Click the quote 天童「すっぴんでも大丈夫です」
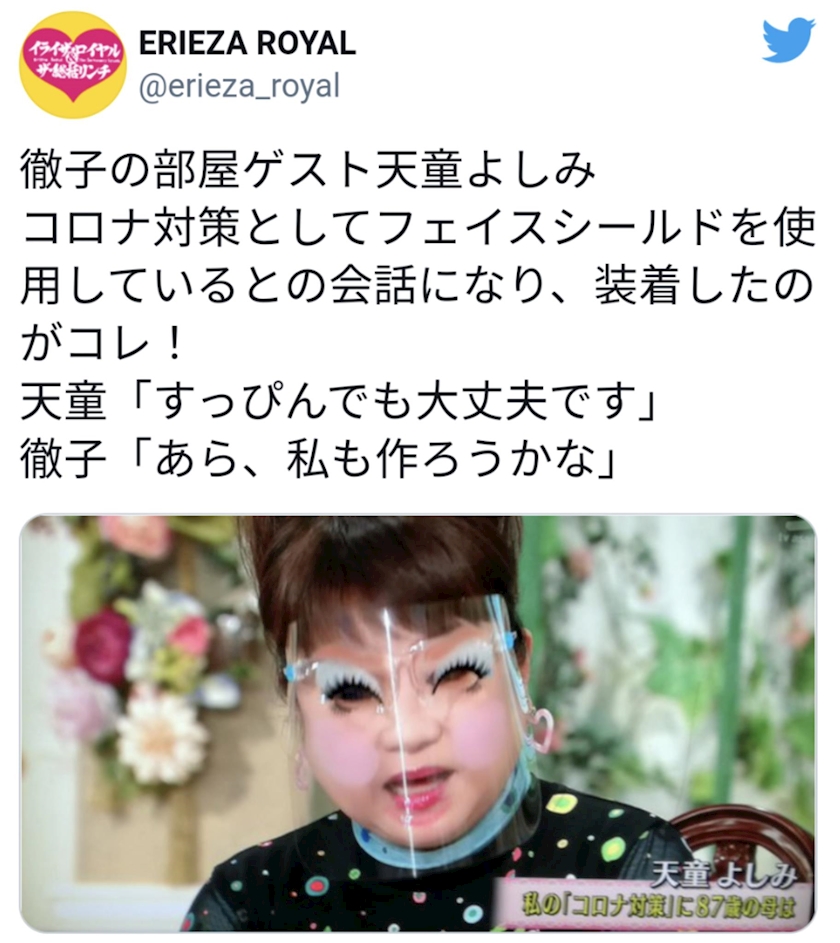Image resolution: width=840 pixels, height=943 pixels. 339,402
